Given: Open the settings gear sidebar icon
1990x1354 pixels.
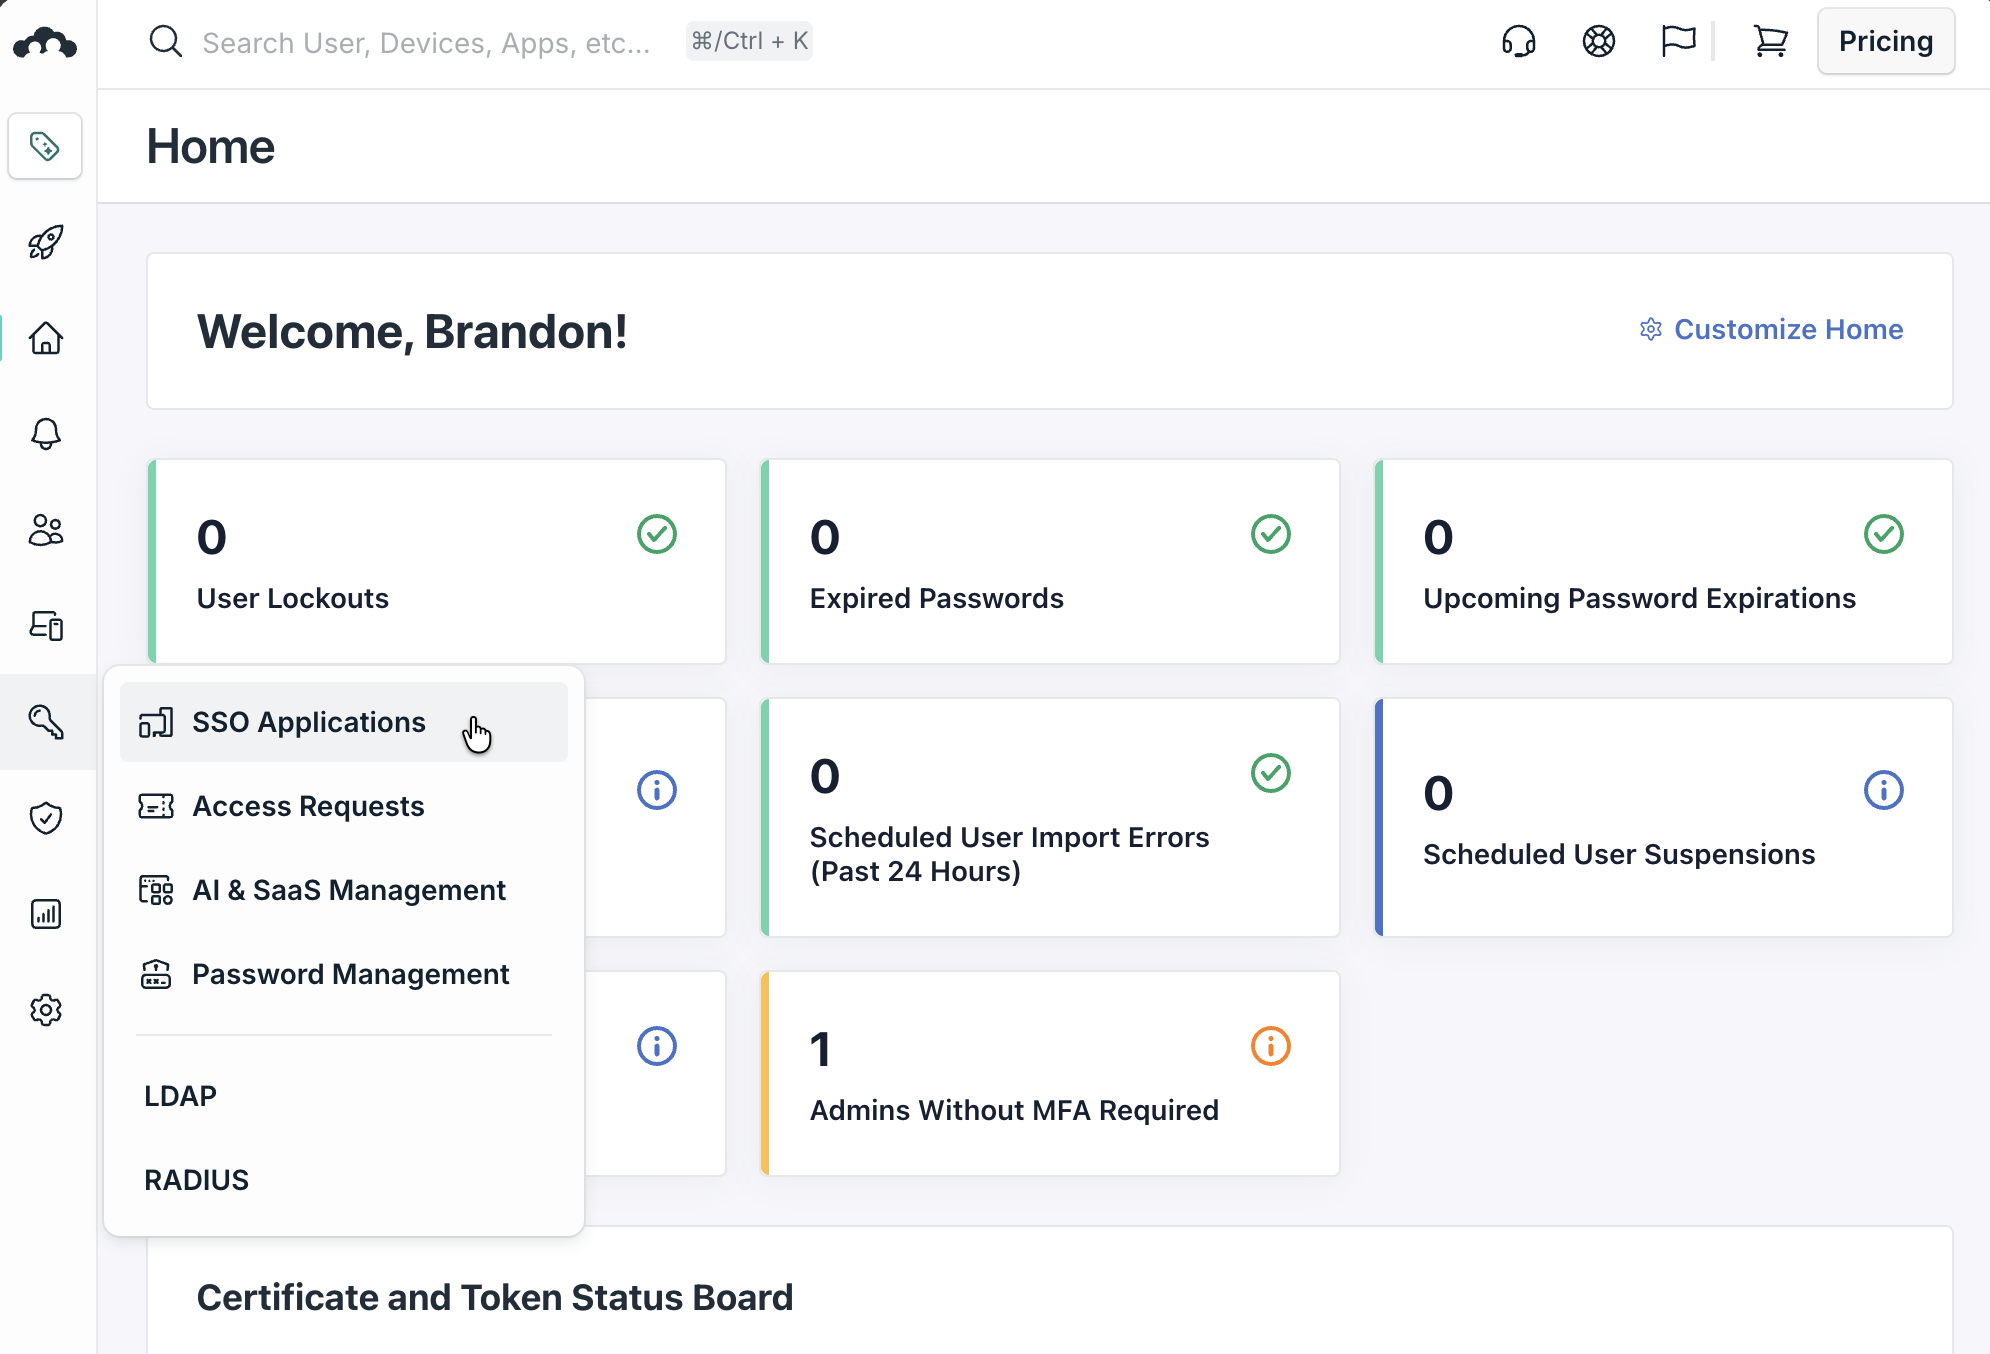Looking at the screenshot, I should pyautogui.click(x=46, y=1010).
